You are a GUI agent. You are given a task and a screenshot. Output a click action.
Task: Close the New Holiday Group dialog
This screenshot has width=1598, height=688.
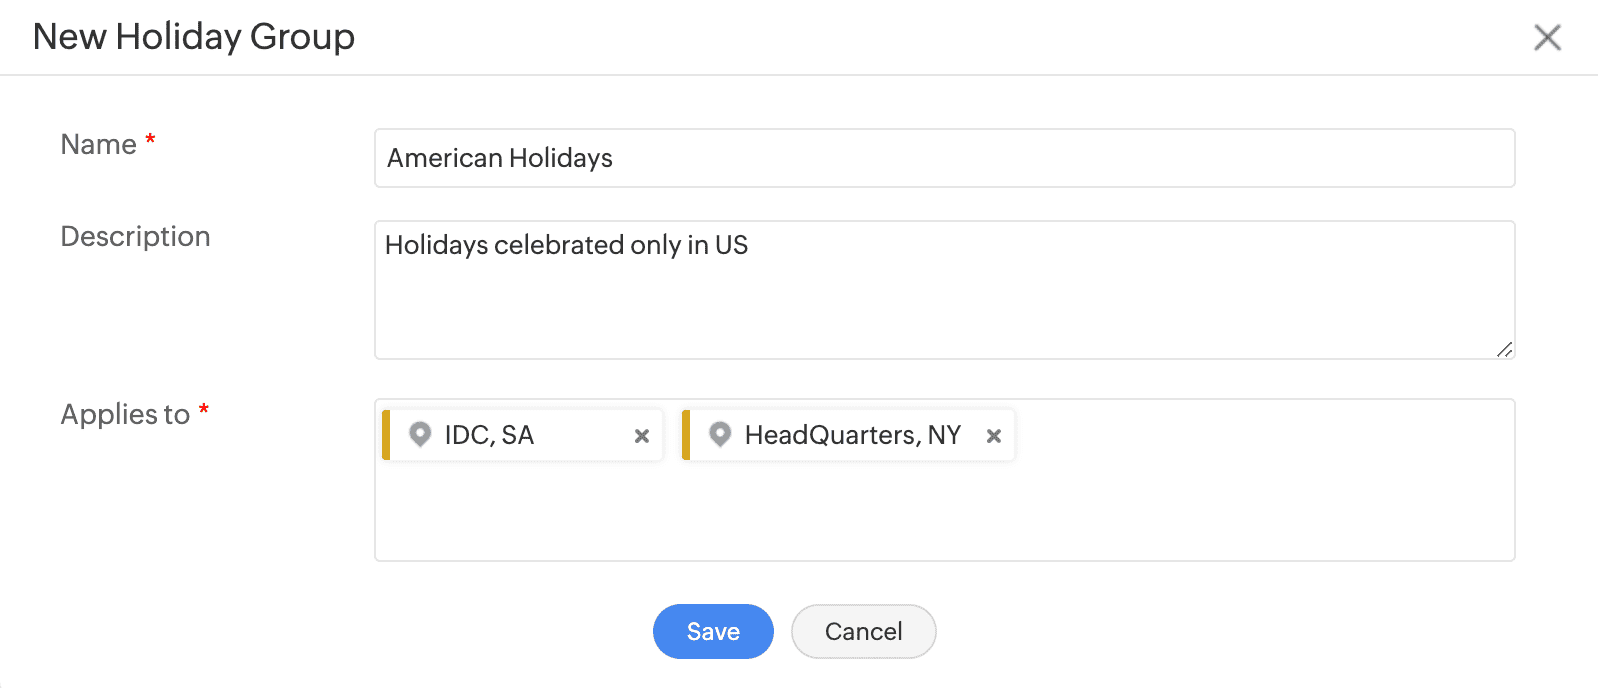pyautogui.click(x=1547, y=38)
